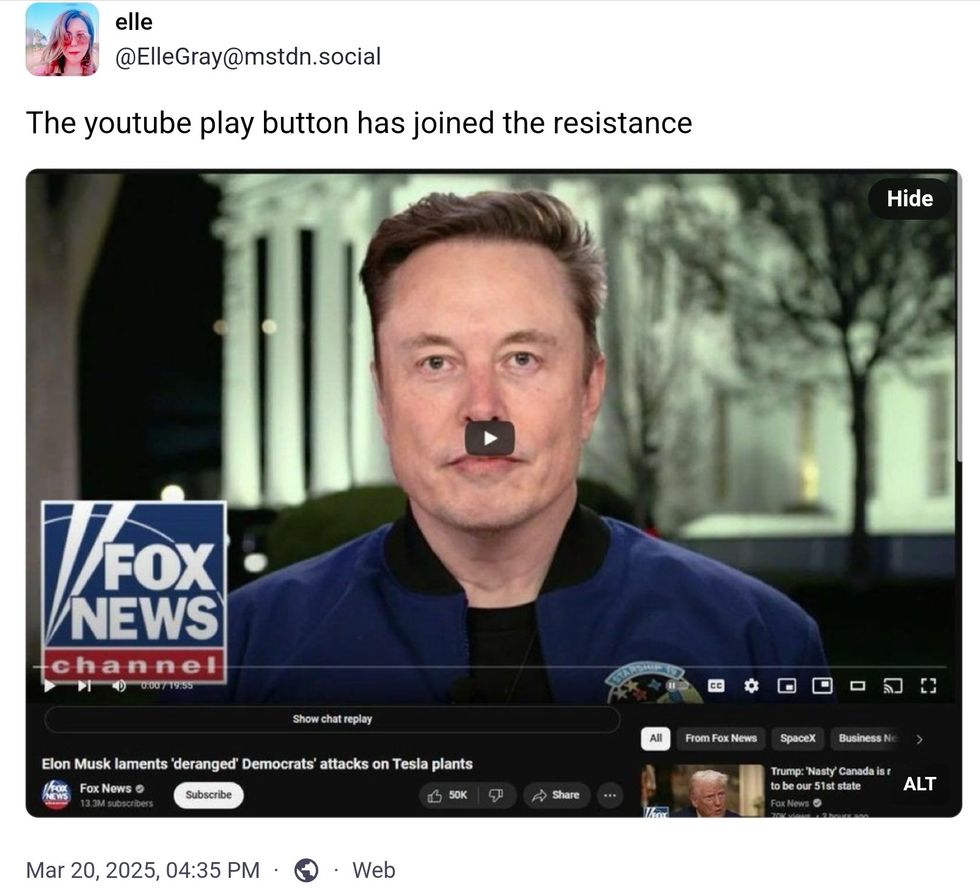Open the video settings gear

pos(751,686)
